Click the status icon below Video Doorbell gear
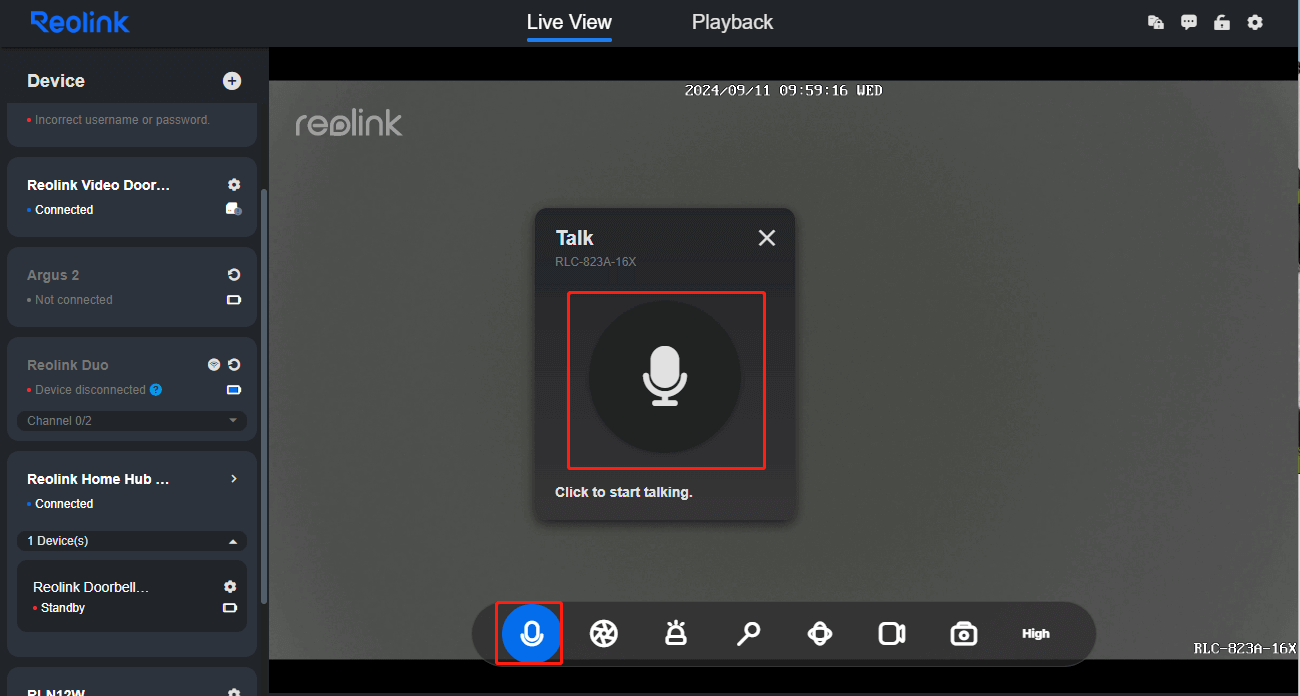The image size is (1300, 696). 234,209
